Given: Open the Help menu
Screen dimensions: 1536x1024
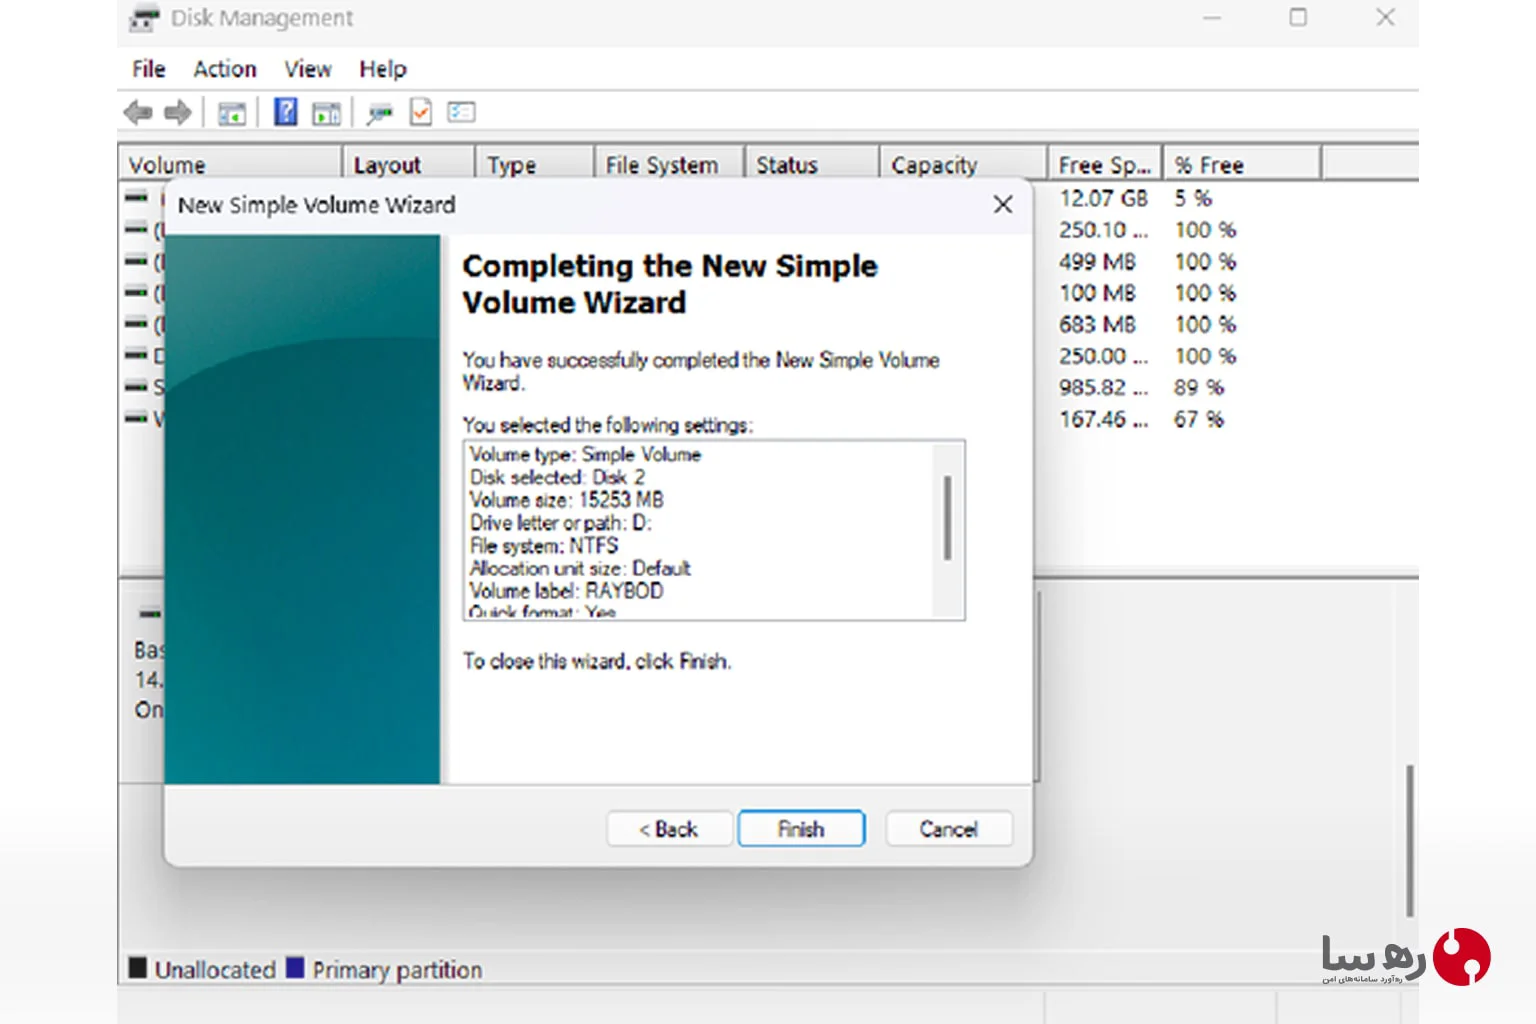Looking at the screenshot, I should coord(383,69).
